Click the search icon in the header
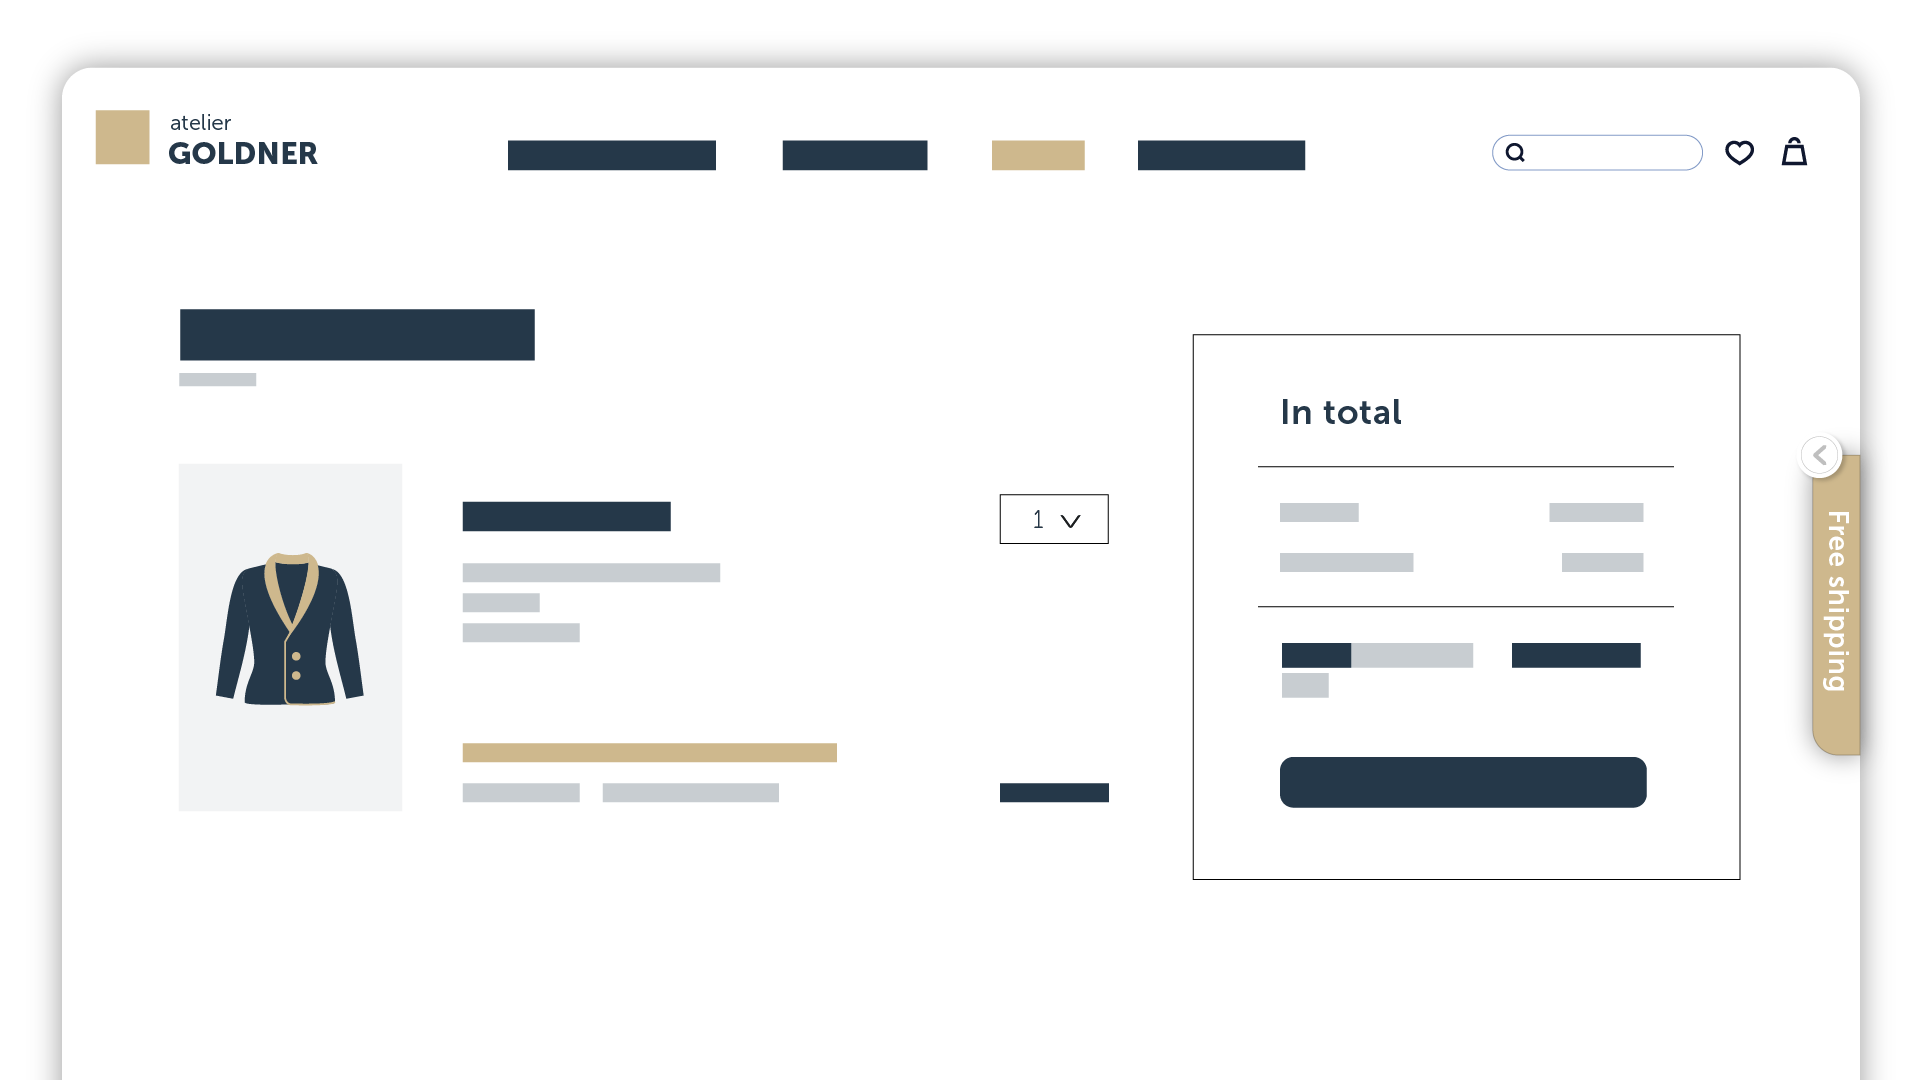1921x1080 pixels. [x=1515, y=152]
